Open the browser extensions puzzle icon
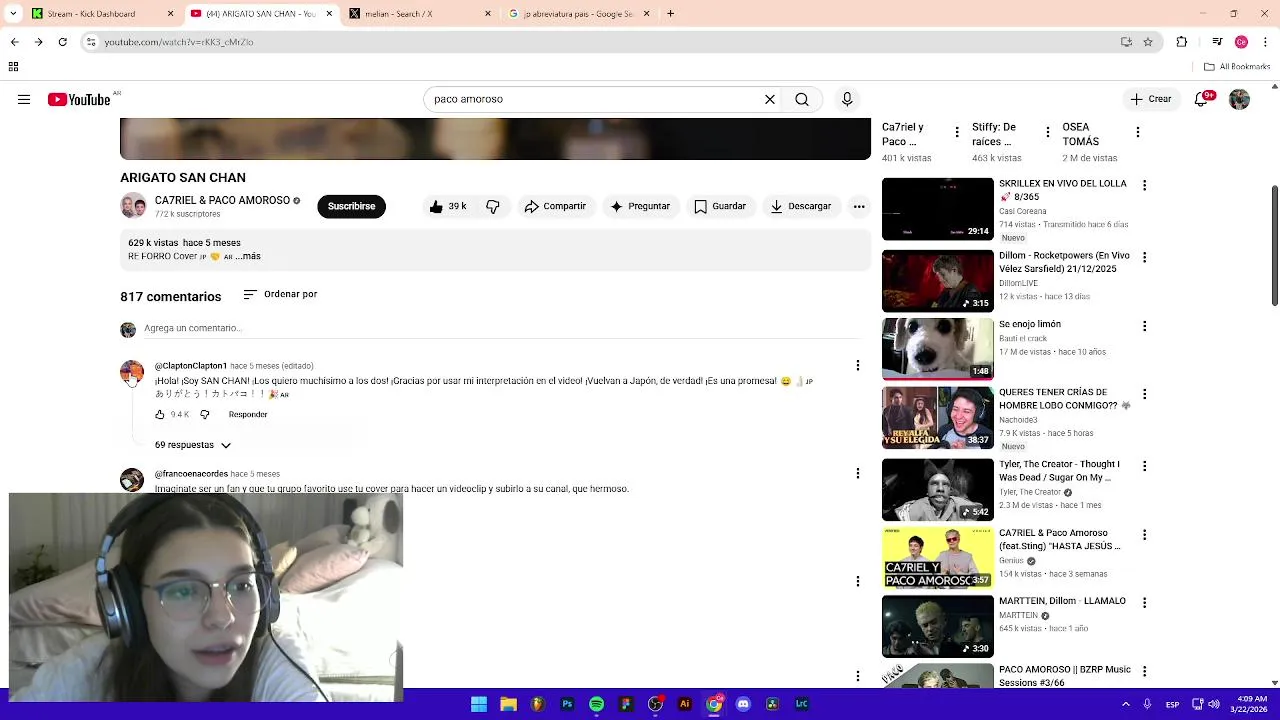 click(x=1182, y=42)
